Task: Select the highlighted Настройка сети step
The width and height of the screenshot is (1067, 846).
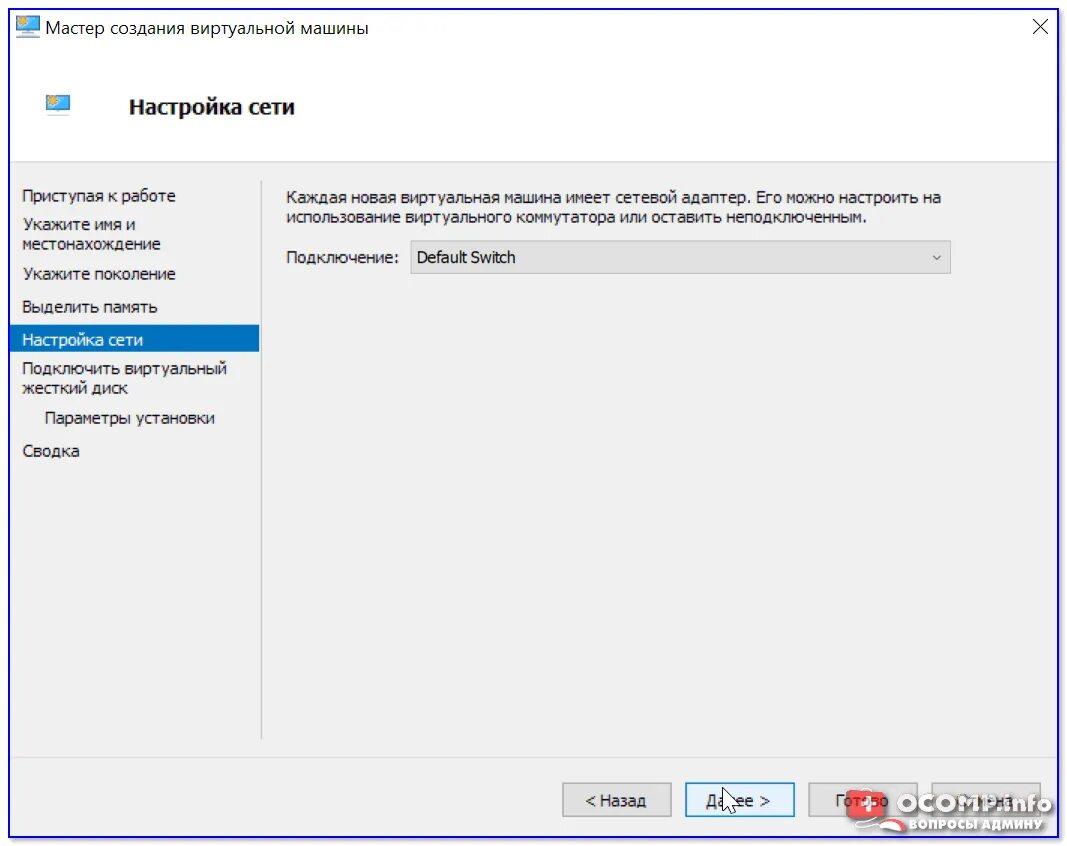Action: pyautogui.click(x=135, y=339)
